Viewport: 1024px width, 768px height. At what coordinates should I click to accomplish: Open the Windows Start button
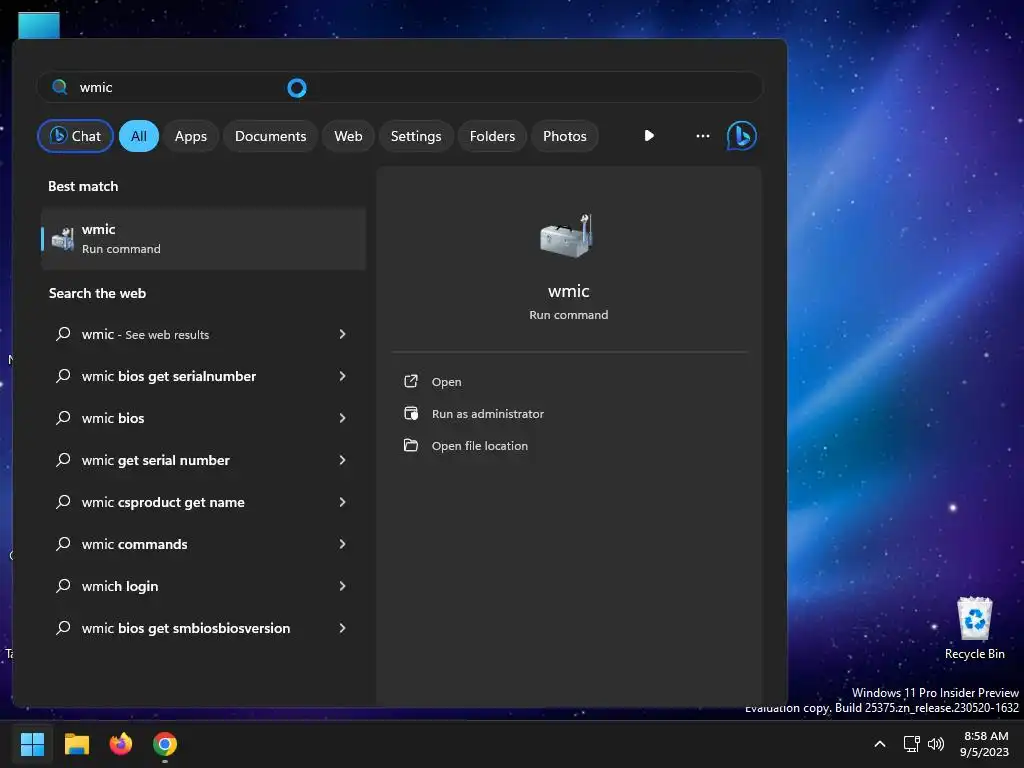click(x=32, y=744)
